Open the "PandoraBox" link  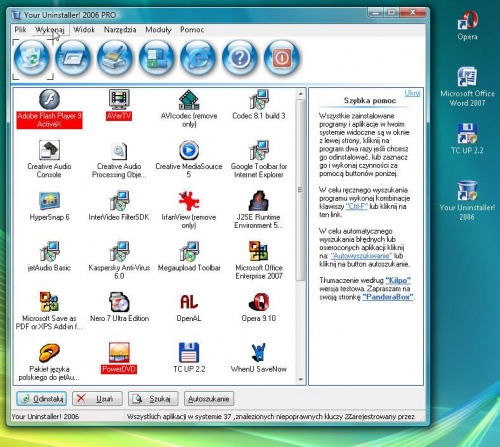click(x=388, y=297)
